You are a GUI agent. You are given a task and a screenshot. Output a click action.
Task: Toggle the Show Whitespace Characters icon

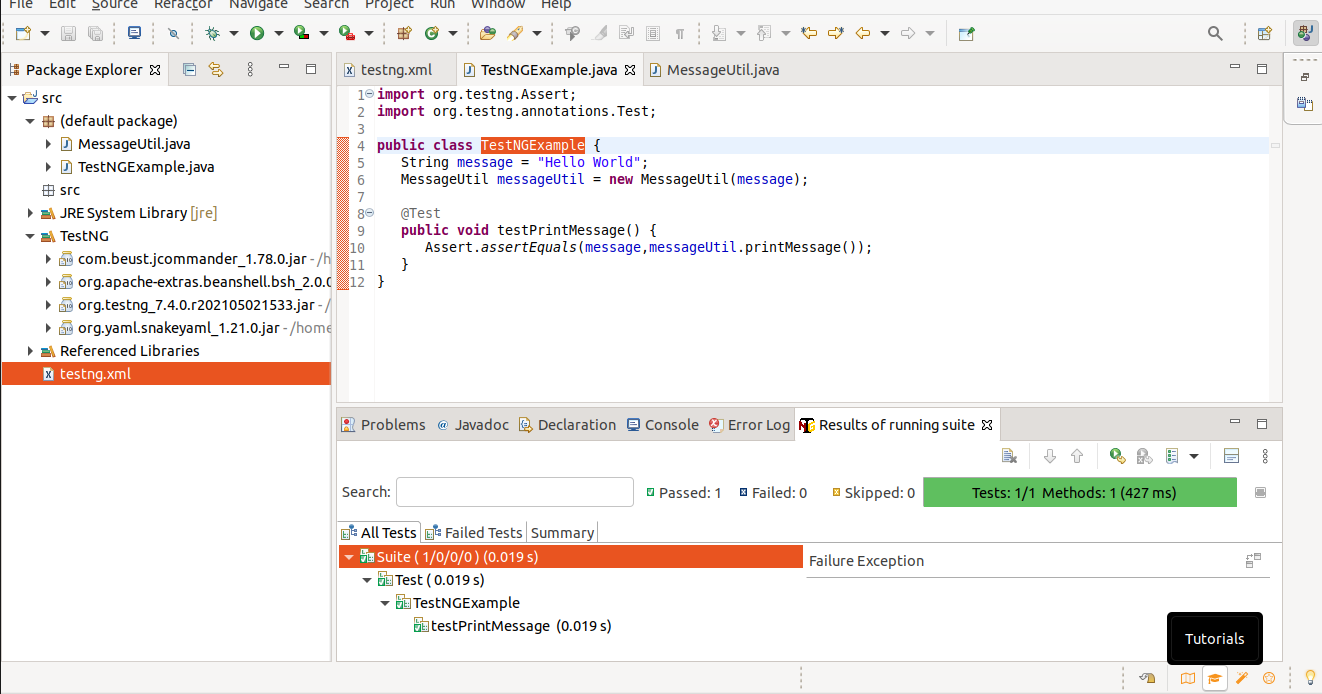(x=681, y=33)
